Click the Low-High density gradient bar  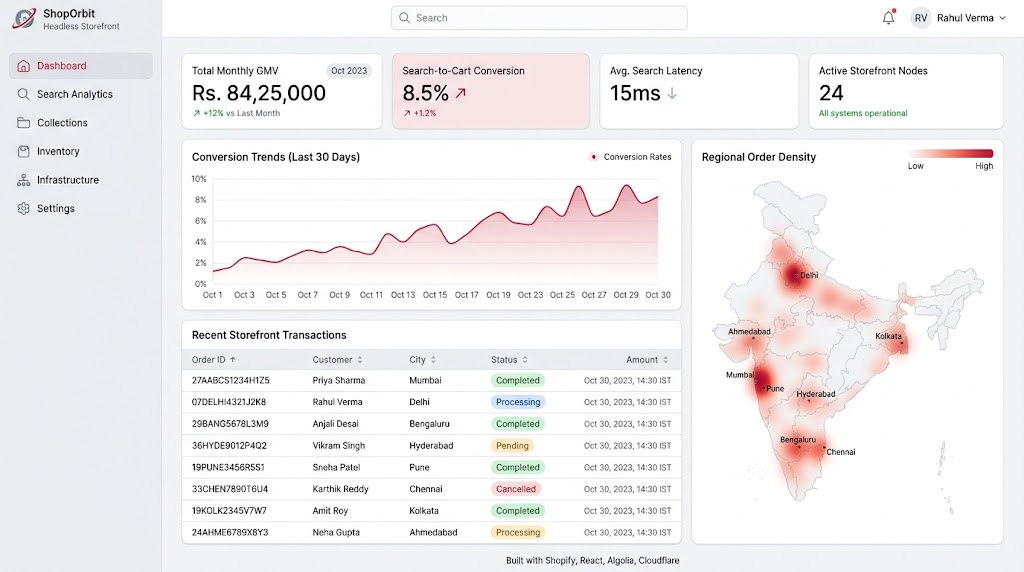(x=951, y=153)
